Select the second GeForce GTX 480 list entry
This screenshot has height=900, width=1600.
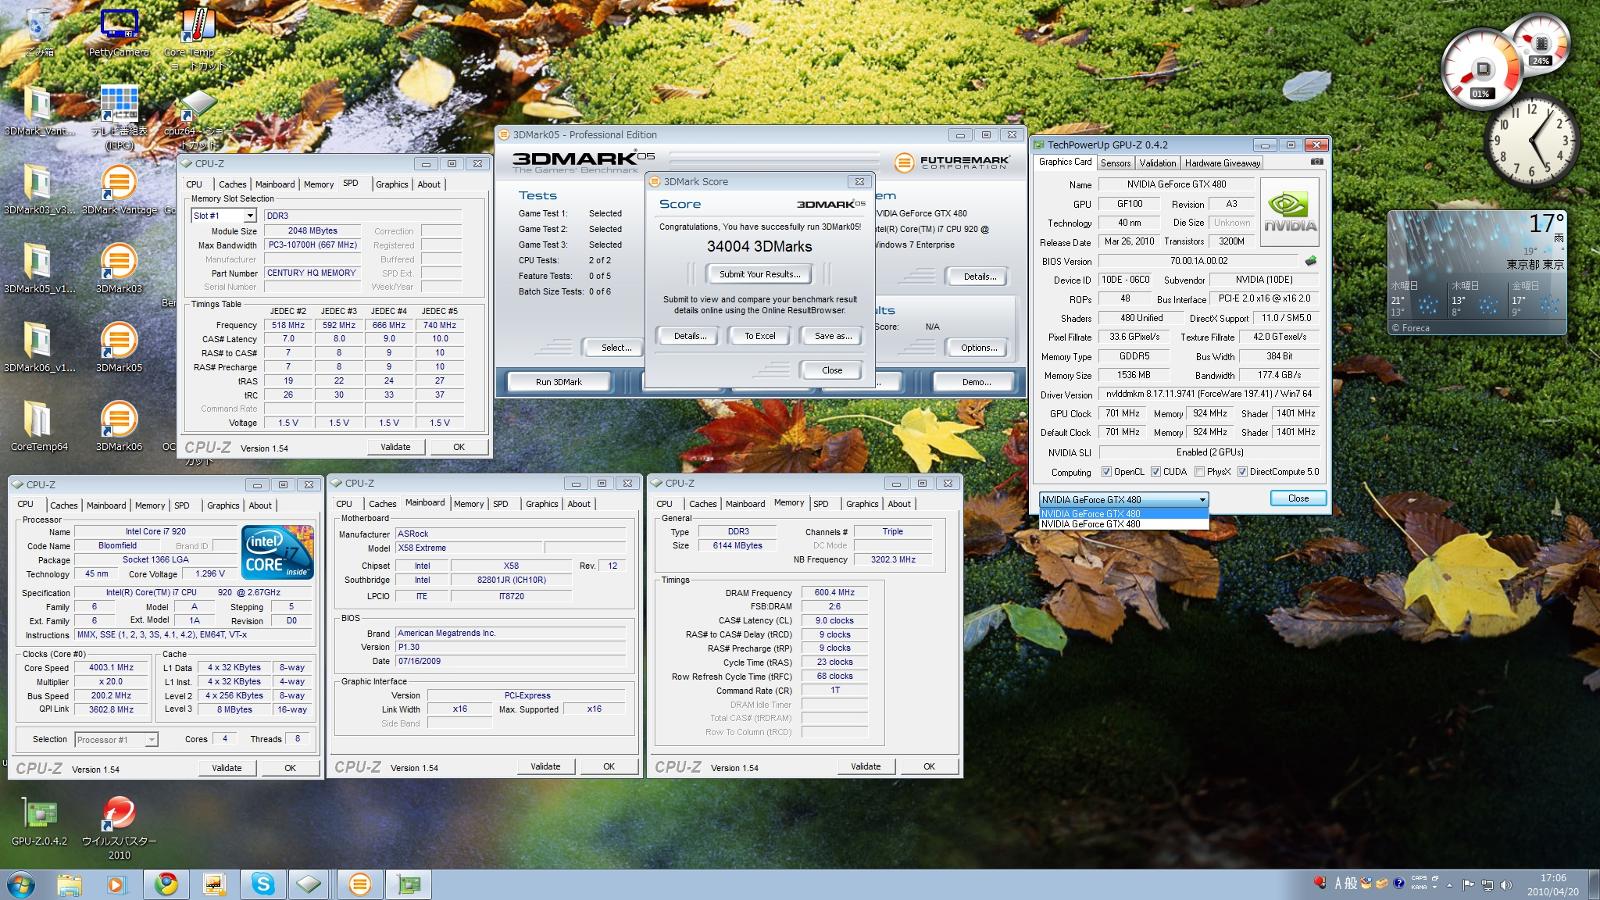point(1123,524)
